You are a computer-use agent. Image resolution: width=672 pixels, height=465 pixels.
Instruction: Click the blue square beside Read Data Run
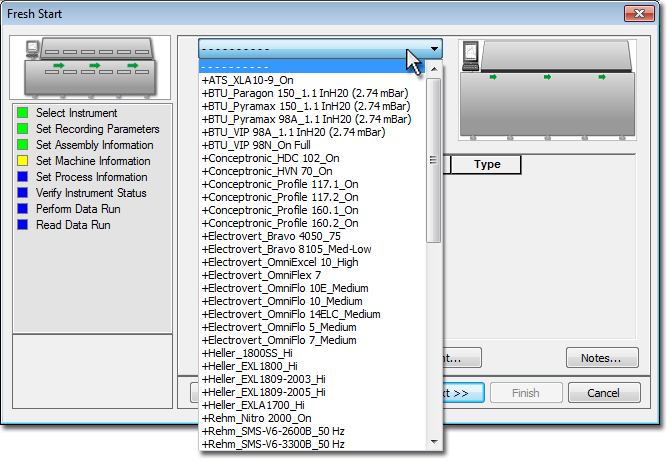point(22,225)
